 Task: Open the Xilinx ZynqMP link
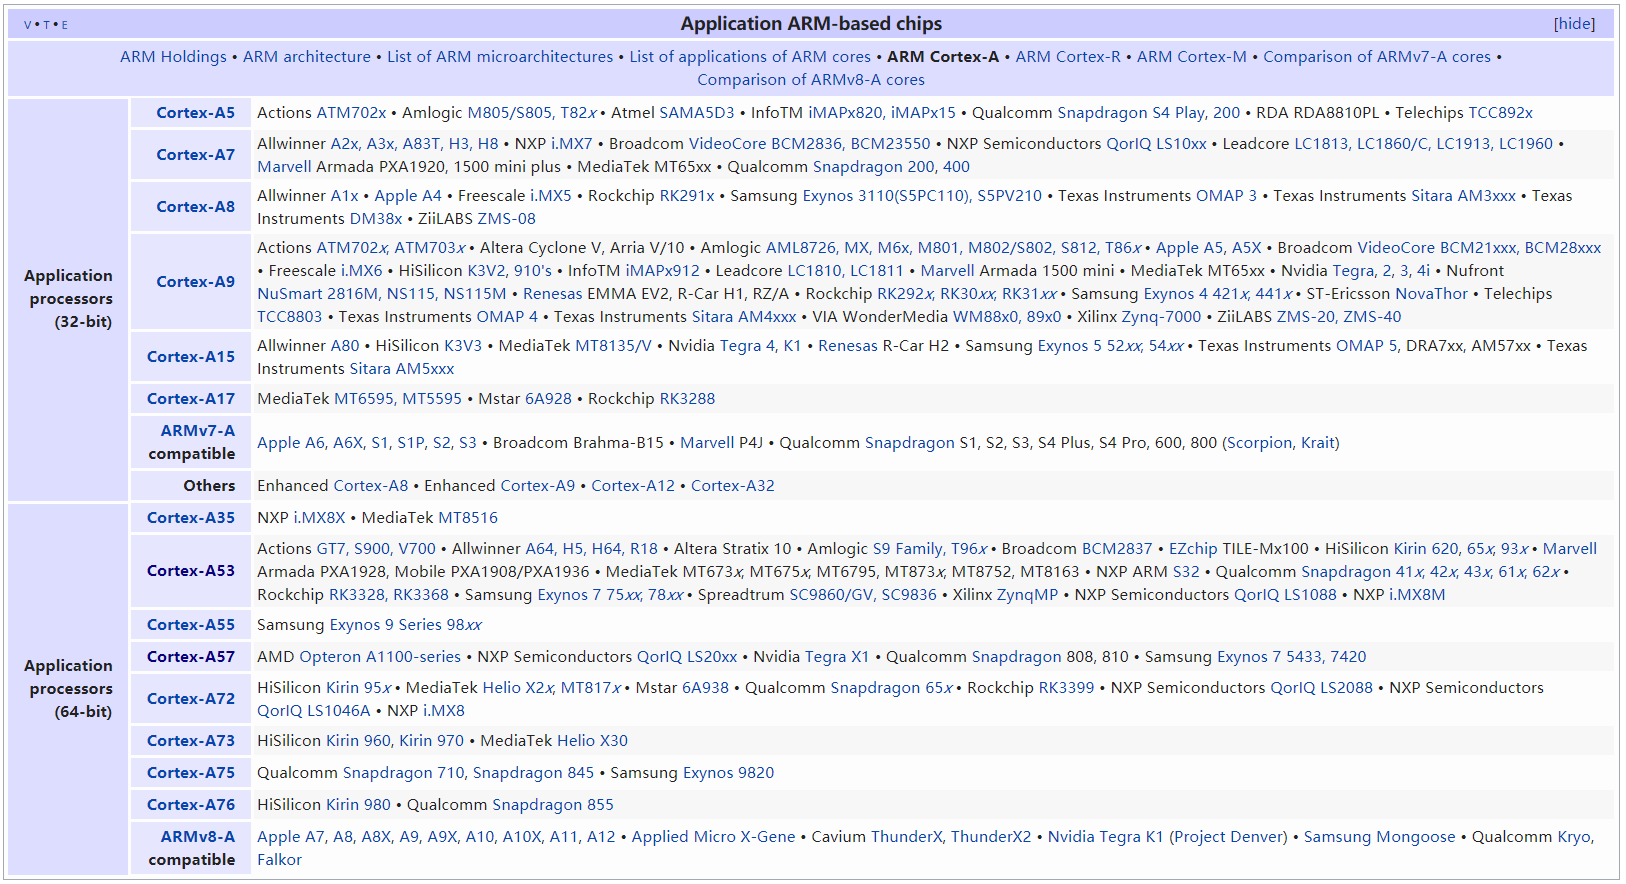tap(1027, 595)
